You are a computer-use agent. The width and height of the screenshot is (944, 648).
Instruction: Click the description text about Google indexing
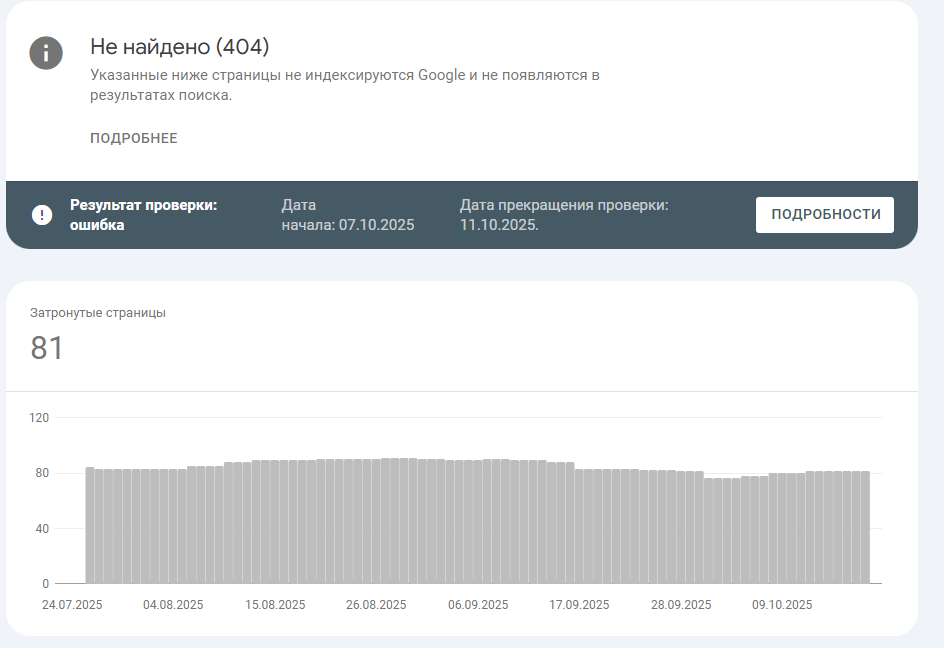(345, 85)
